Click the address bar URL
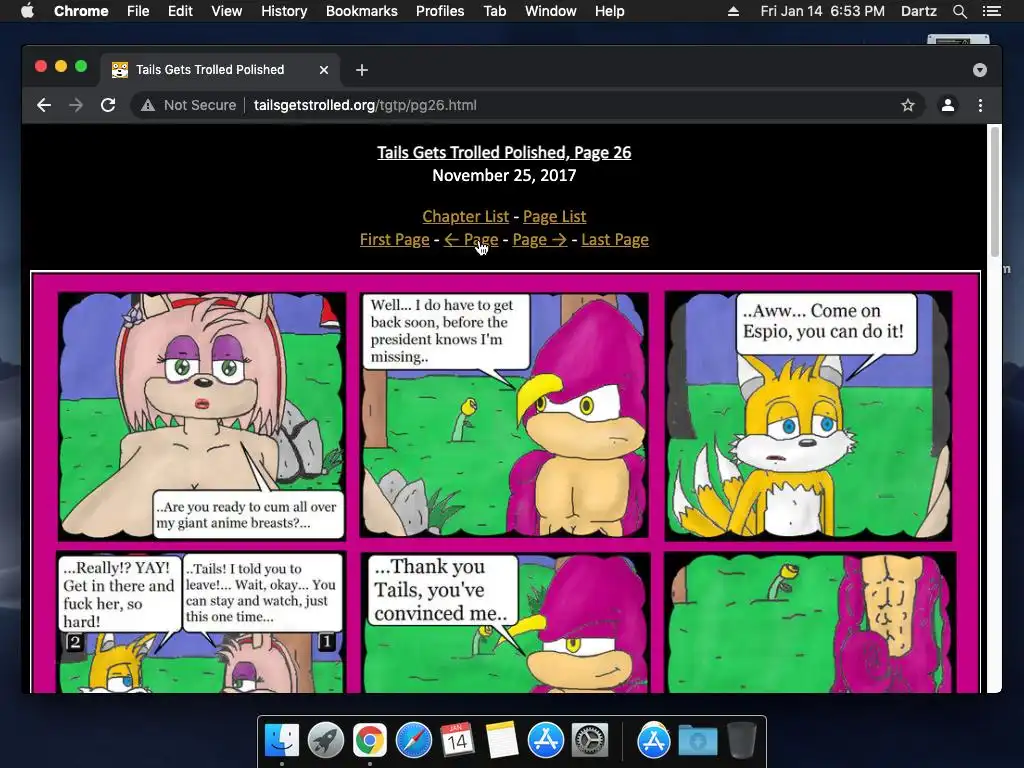This screenshot has height=768, width=1024. (365, 105)
